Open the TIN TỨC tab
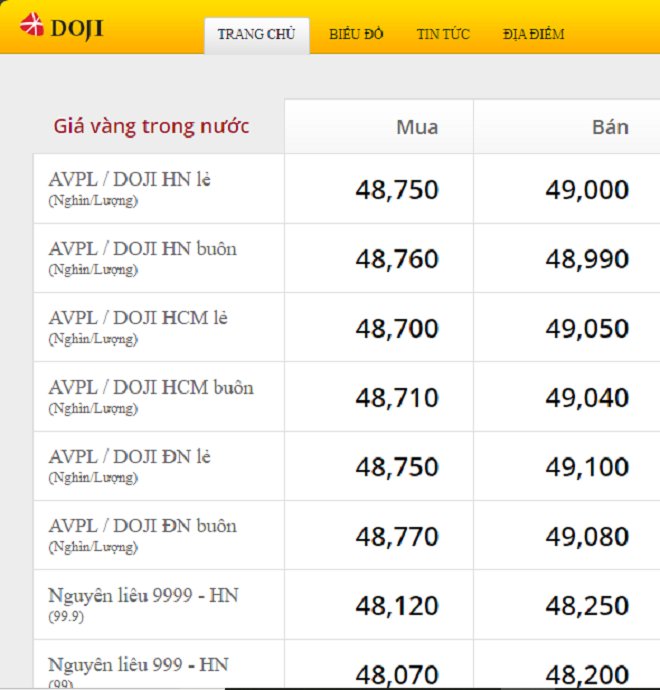This screenshot has height=690, width=660. (x=443, y=34)
